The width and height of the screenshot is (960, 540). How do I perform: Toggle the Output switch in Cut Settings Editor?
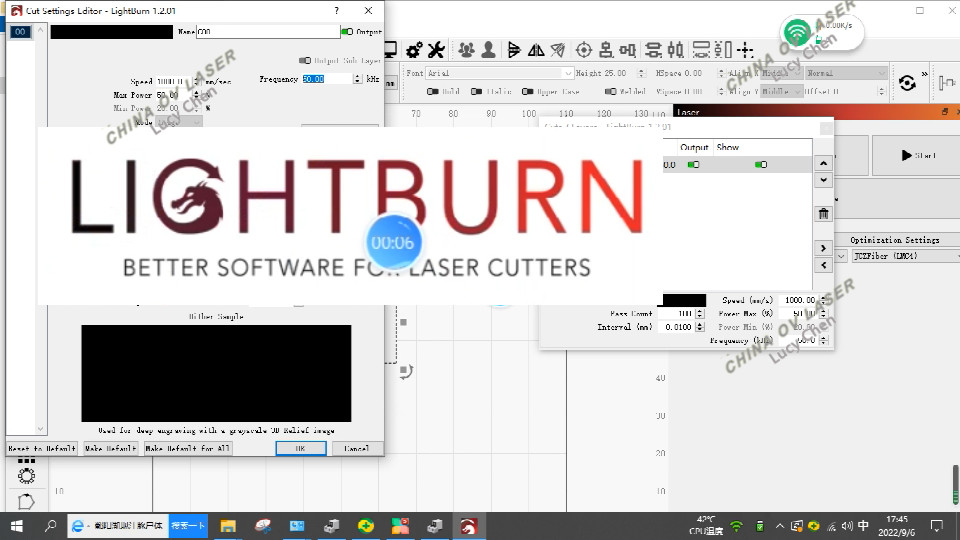[347, 32]
